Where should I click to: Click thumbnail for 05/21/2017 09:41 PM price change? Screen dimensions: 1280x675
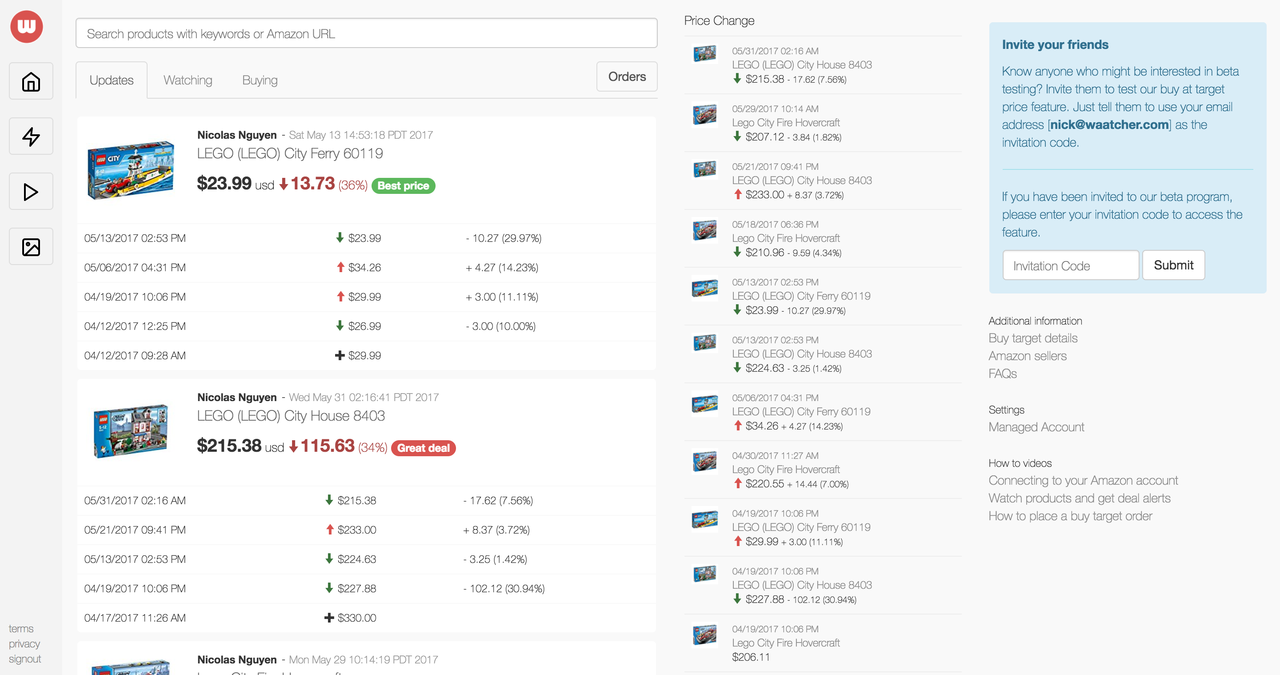tap(705, 169)
